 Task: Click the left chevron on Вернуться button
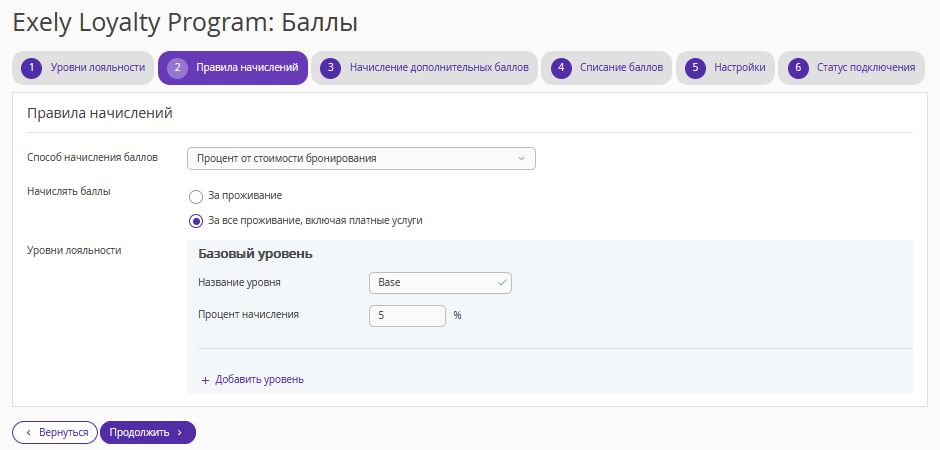28,433
